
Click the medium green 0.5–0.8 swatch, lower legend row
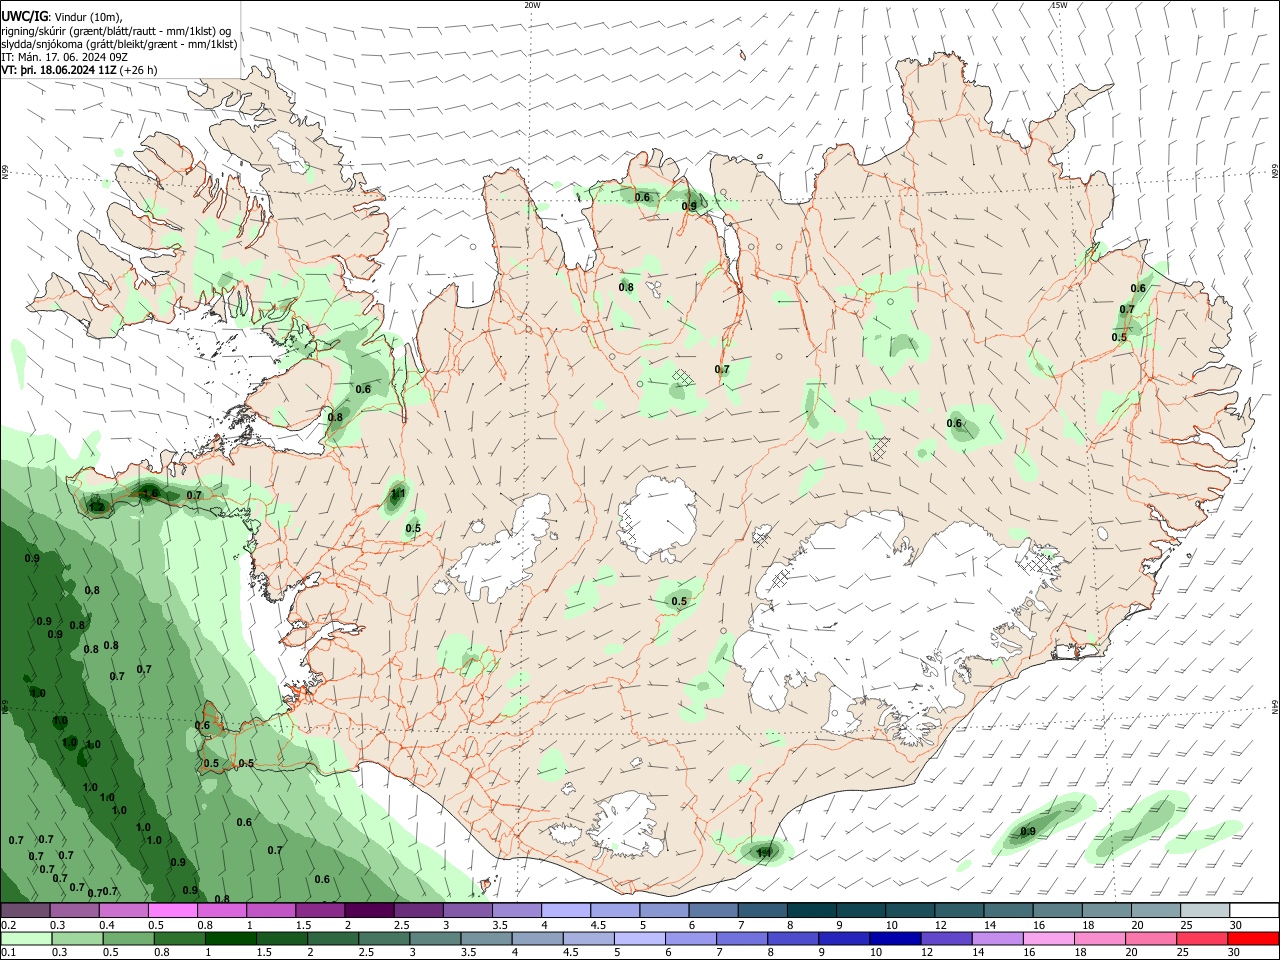click(128, 939)
